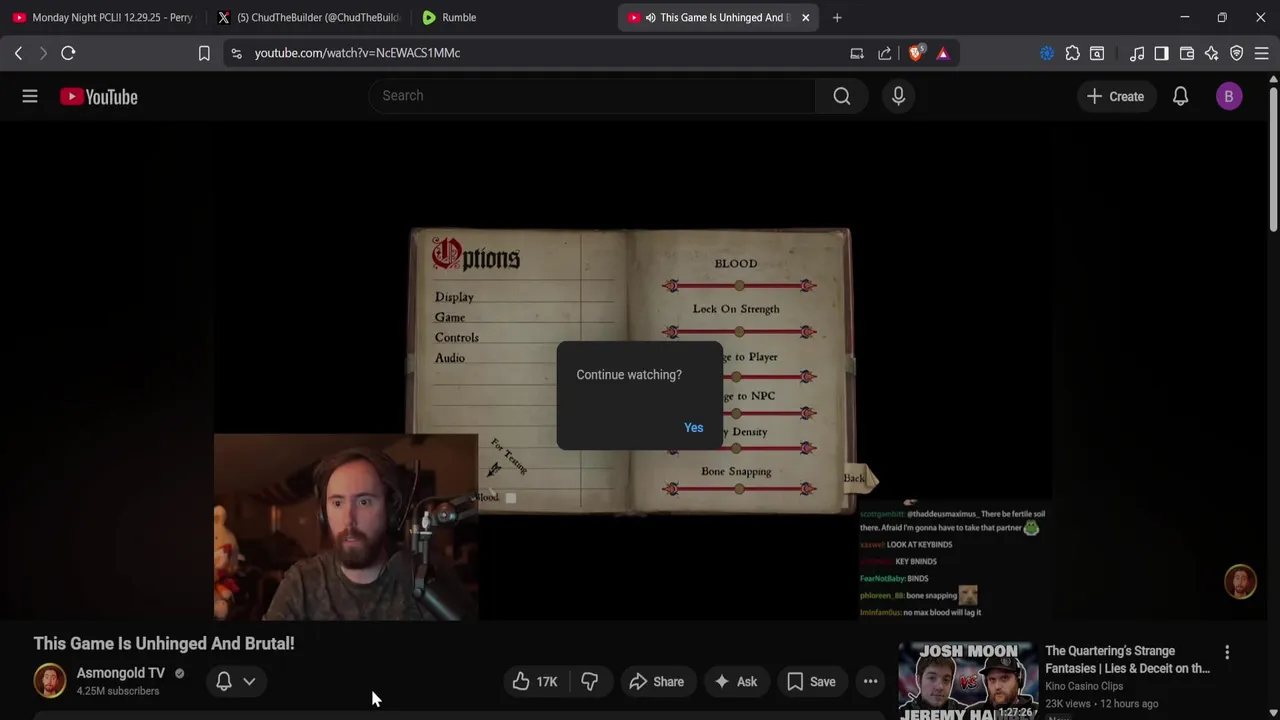Screen dimensions: 1280x720
Task: Close the current YouTube tab
Action: [805, 17]
